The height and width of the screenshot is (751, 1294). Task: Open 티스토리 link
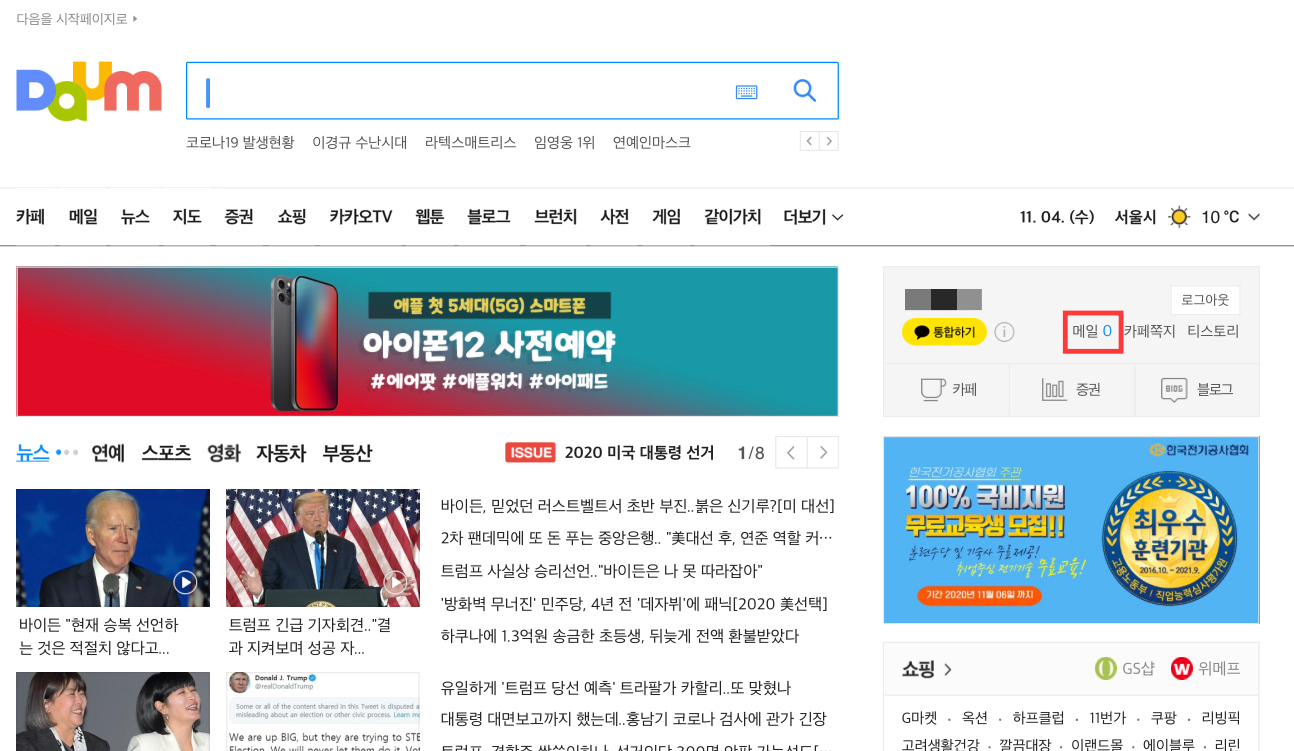tap(1213, 331)
